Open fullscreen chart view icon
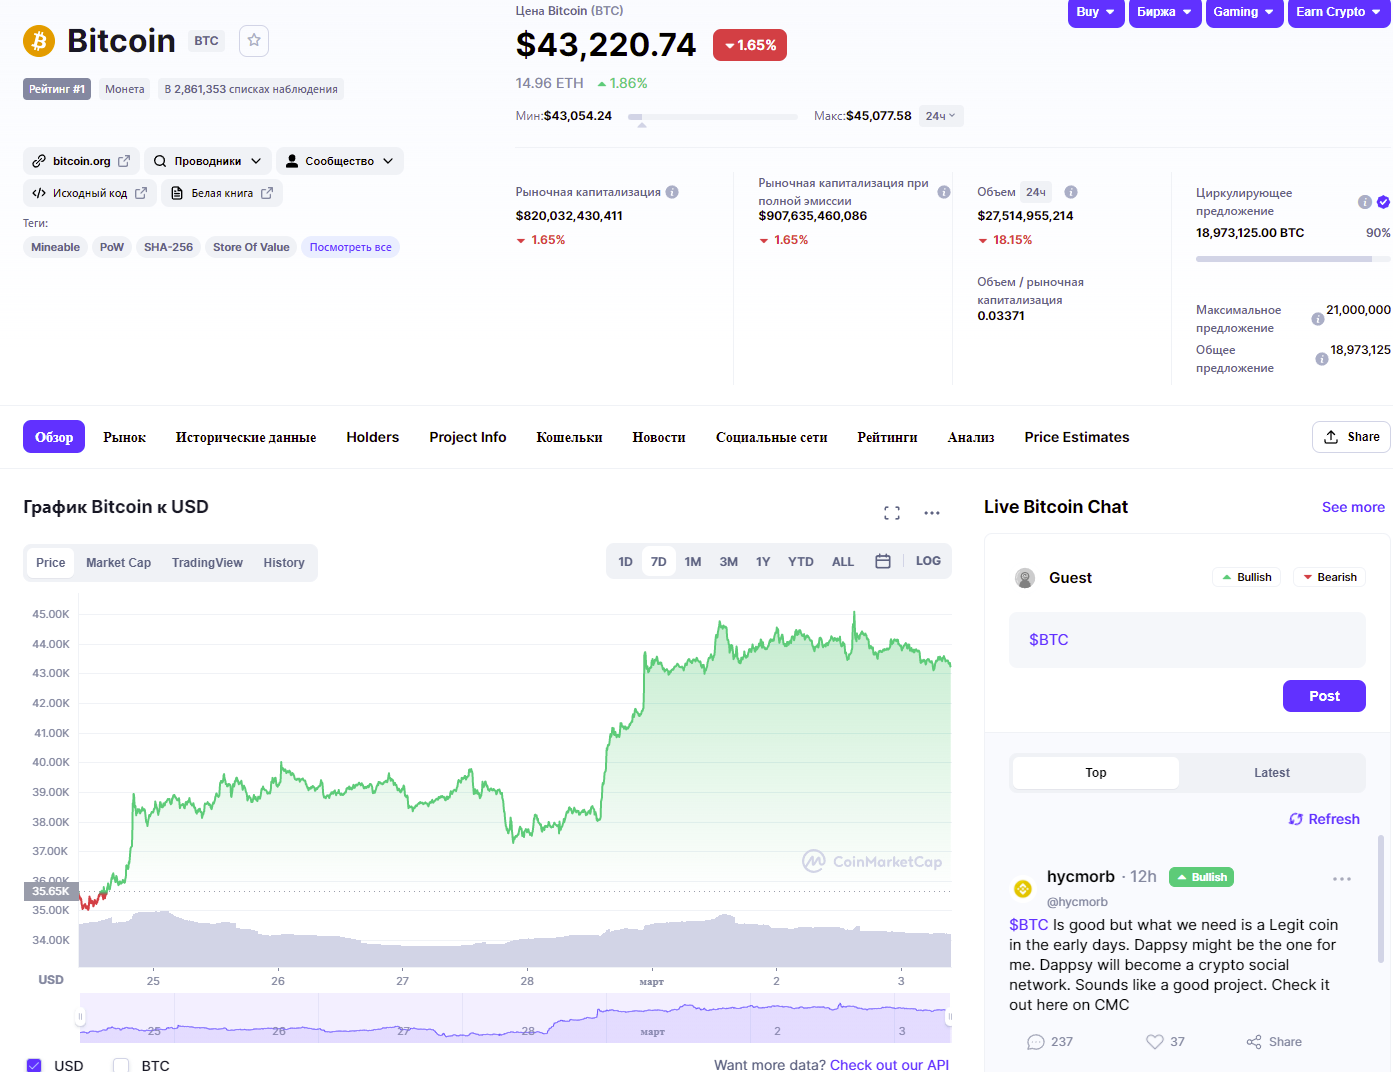 [892, 513]
